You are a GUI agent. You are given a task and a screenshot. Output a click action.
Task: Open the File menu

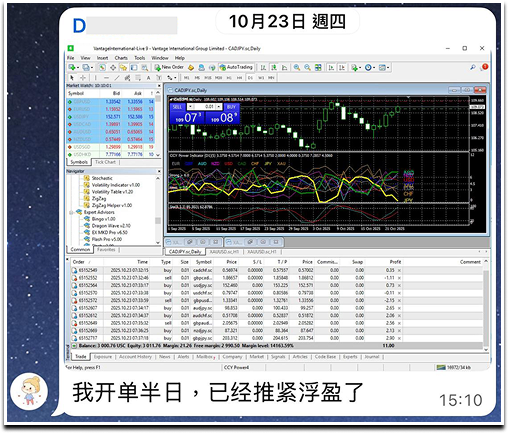pyautogui.click(x=71, y=58)
